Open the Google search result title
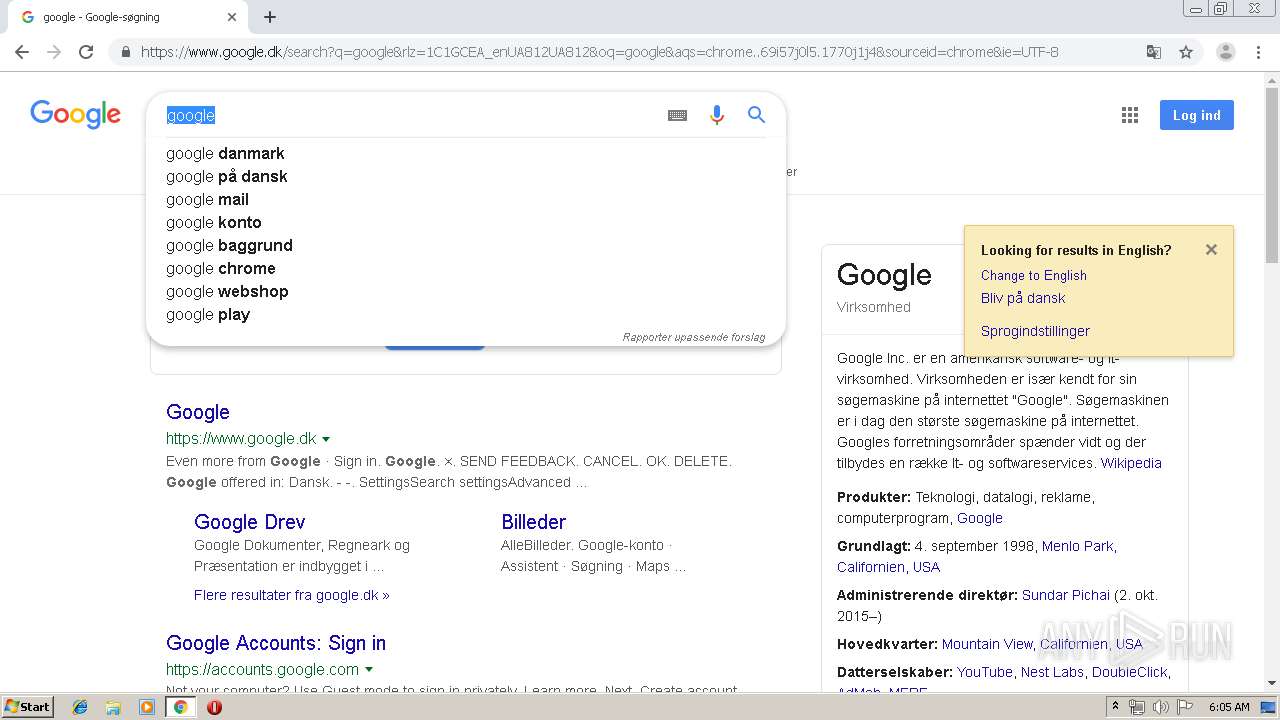The image size is (1280, 720). click(198, 412)
